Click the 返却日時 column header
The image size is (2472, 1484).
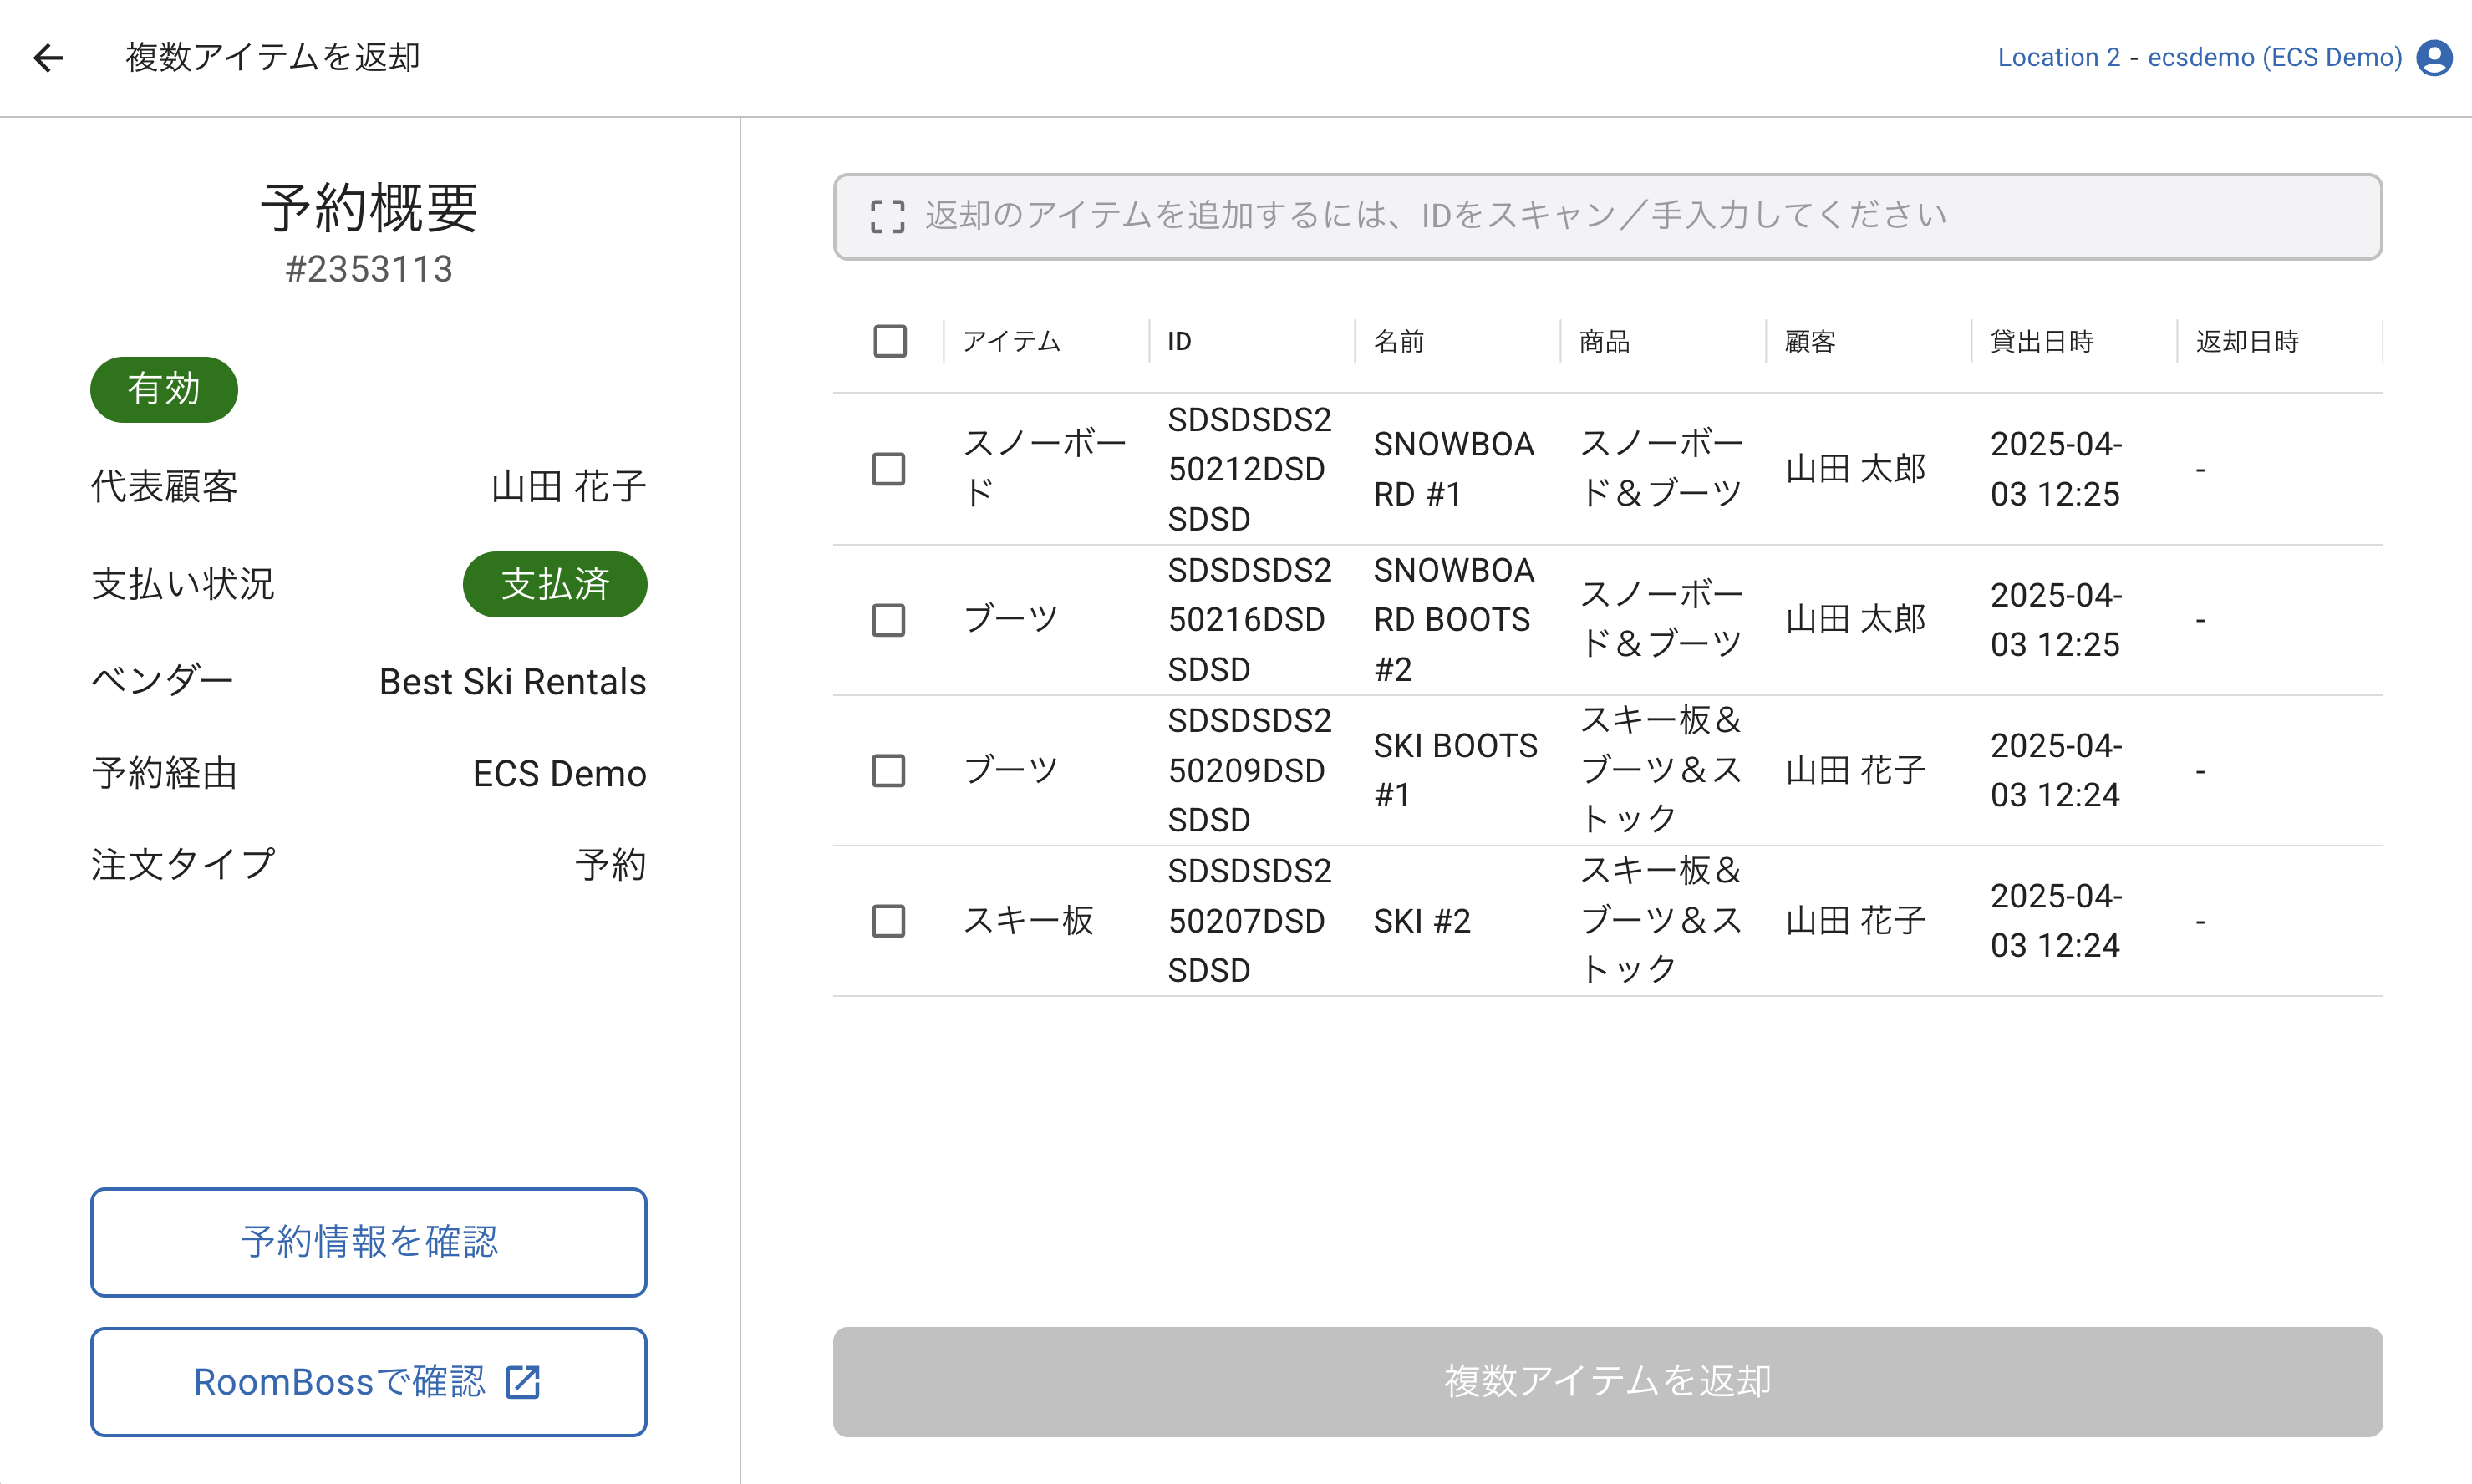[2246, 342]
